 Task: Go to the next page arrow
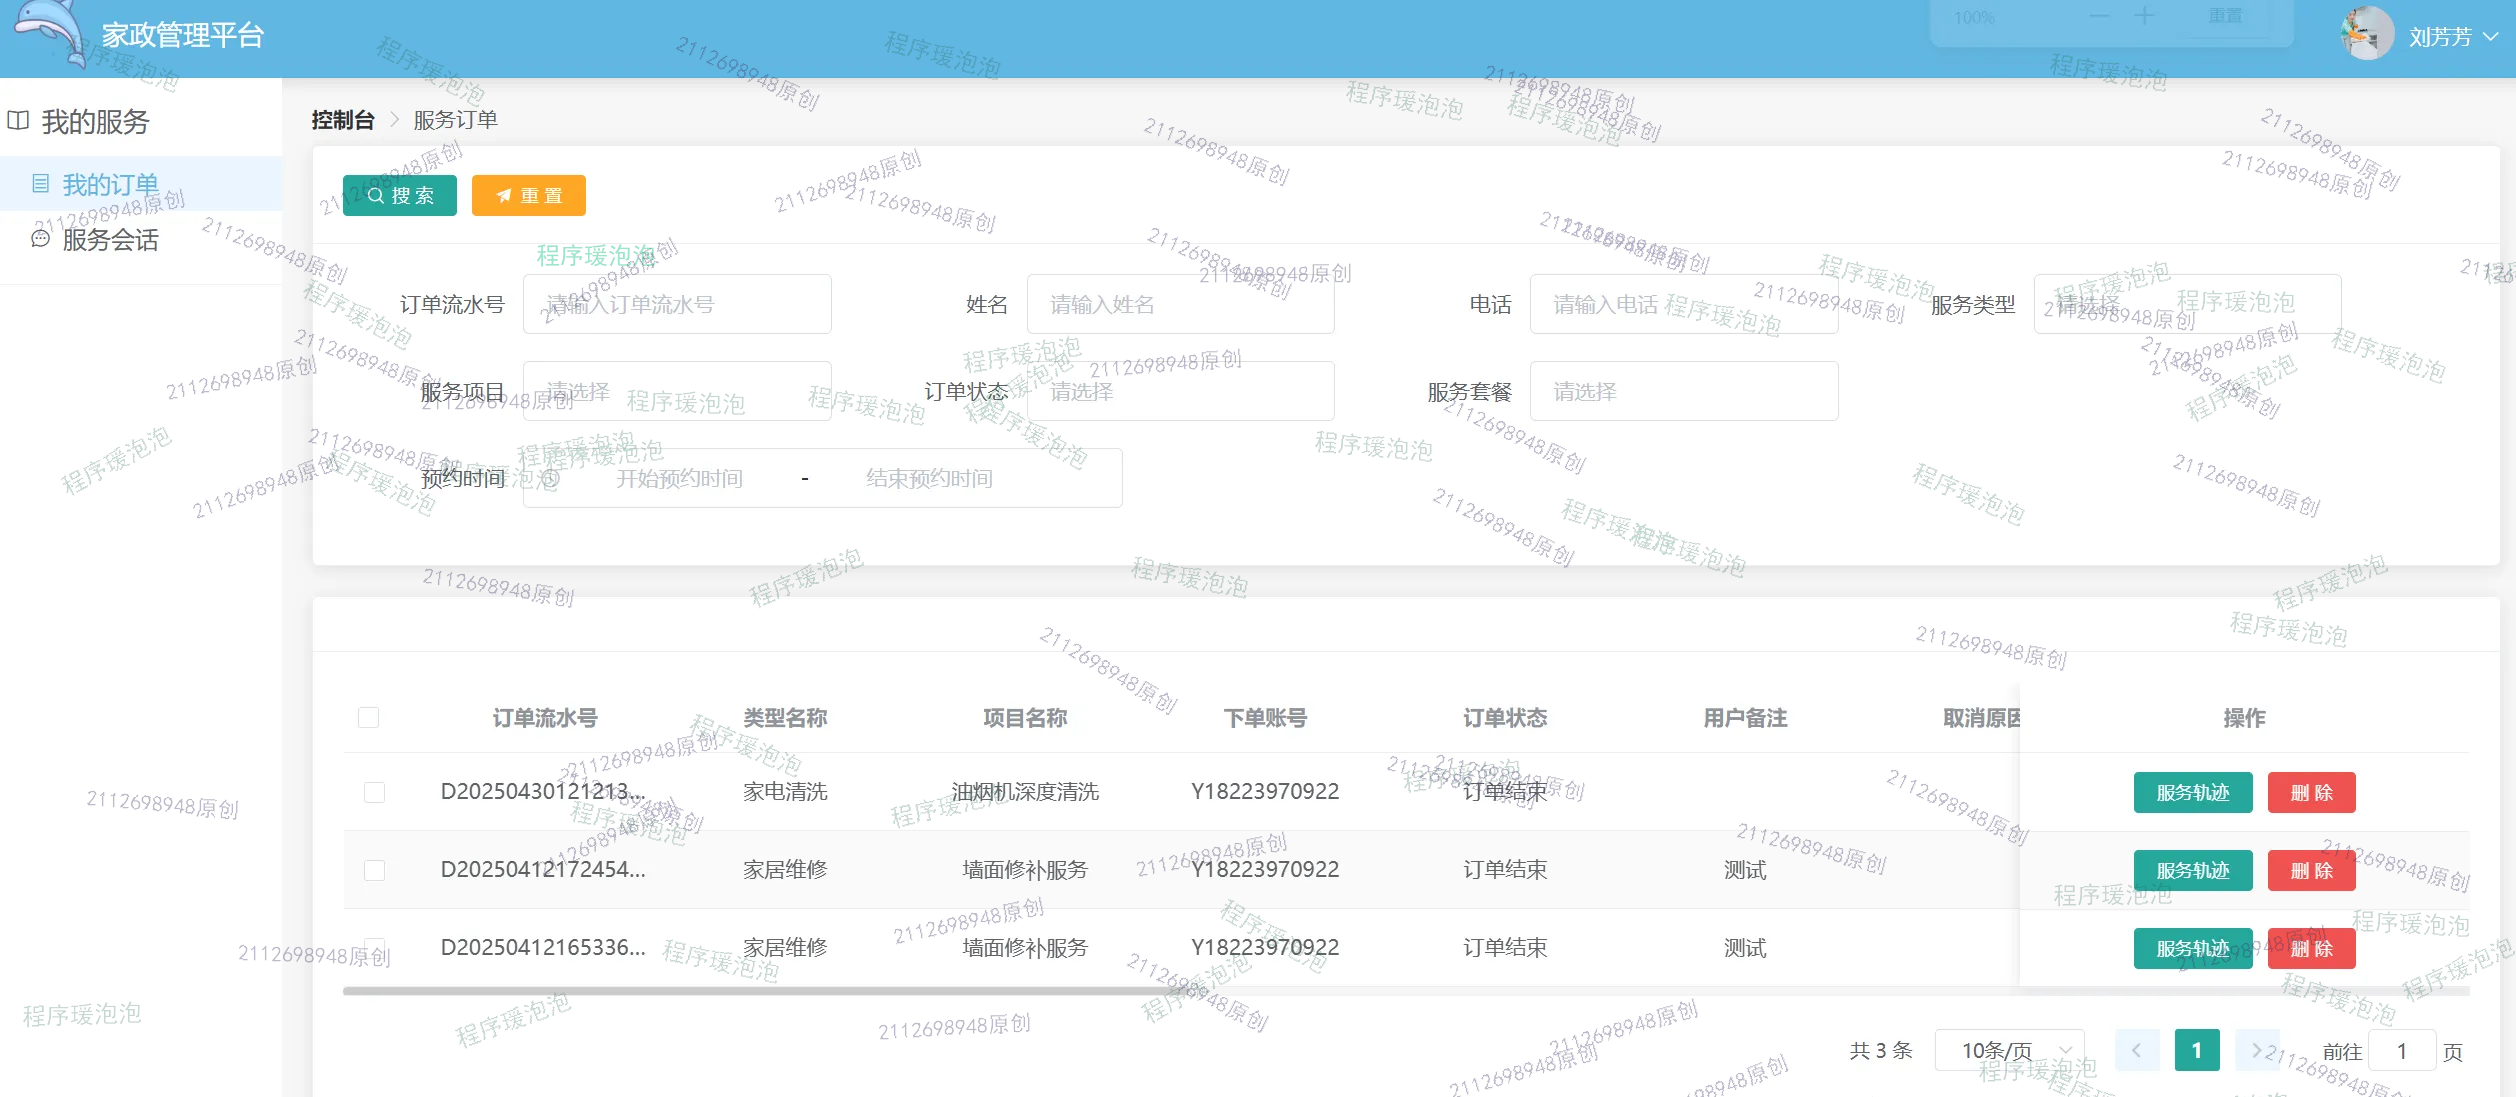click(x=2257, y=1050)
